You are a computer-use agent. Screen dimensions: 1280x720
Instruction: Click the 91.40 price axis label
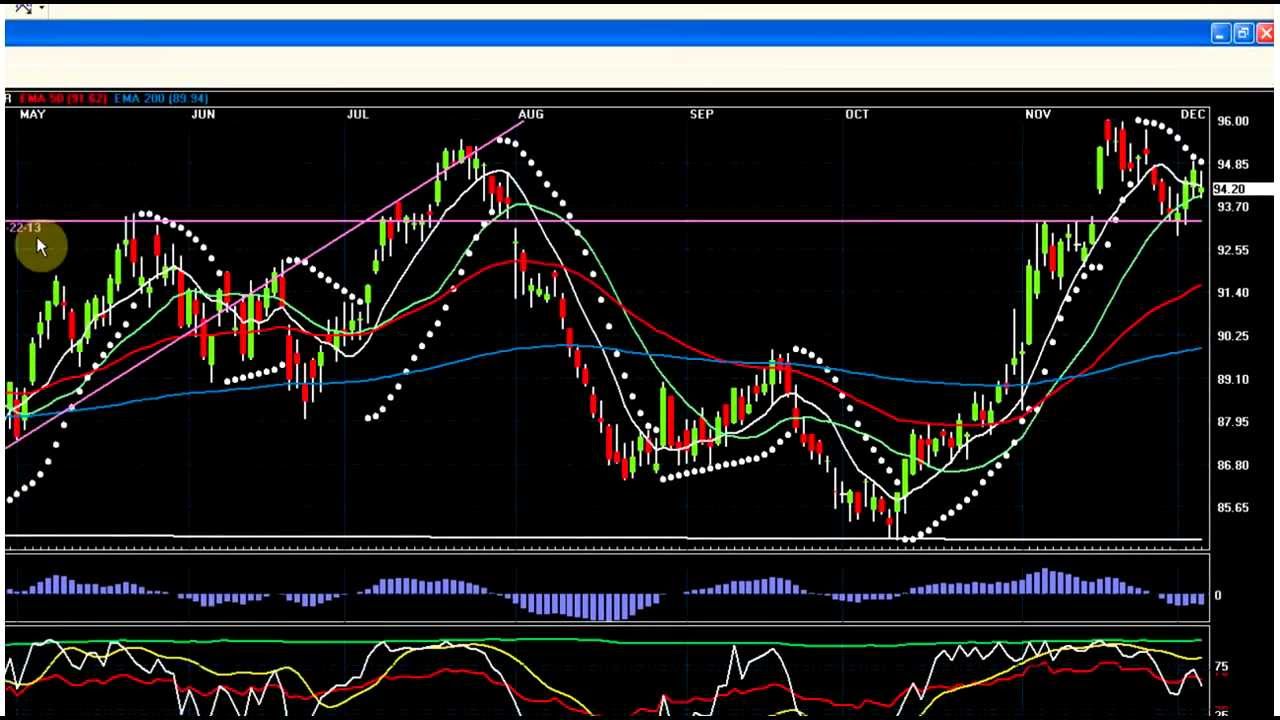coord(1233,293)
